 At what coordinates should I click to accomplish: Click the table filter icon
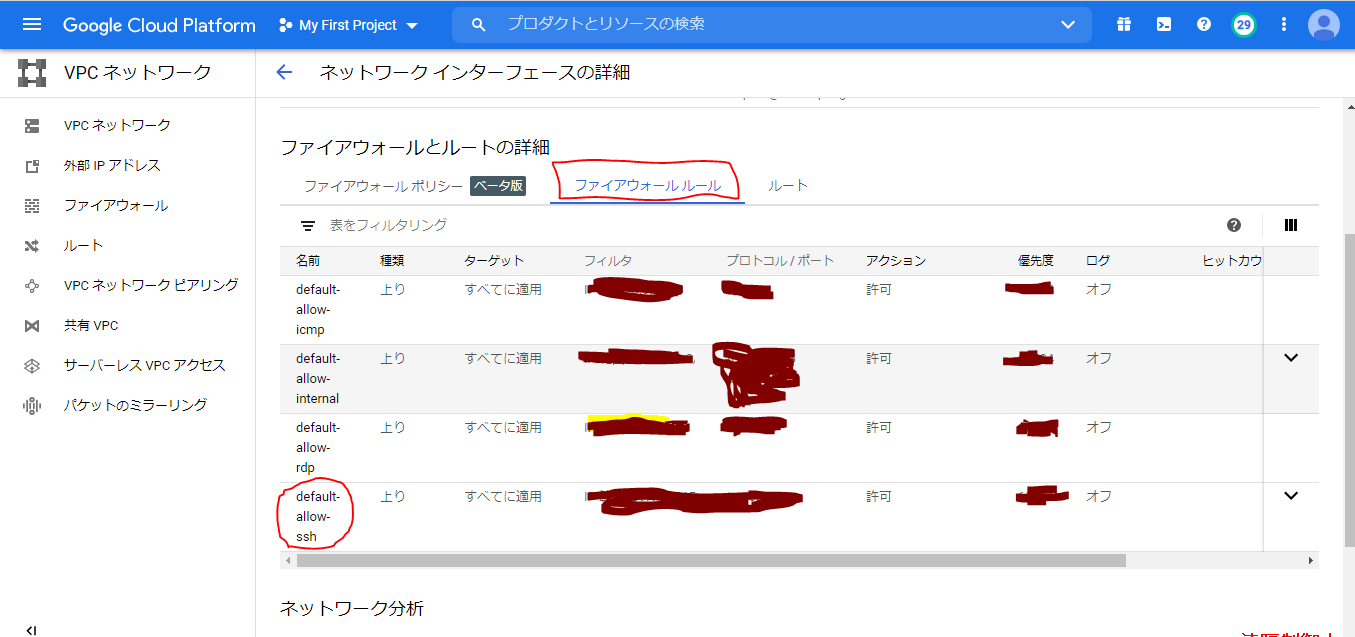308,226
